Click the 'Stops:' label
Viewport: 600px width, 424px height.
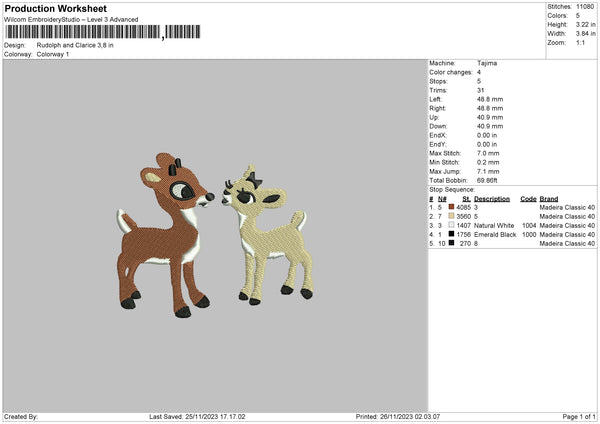pos(438,81)
